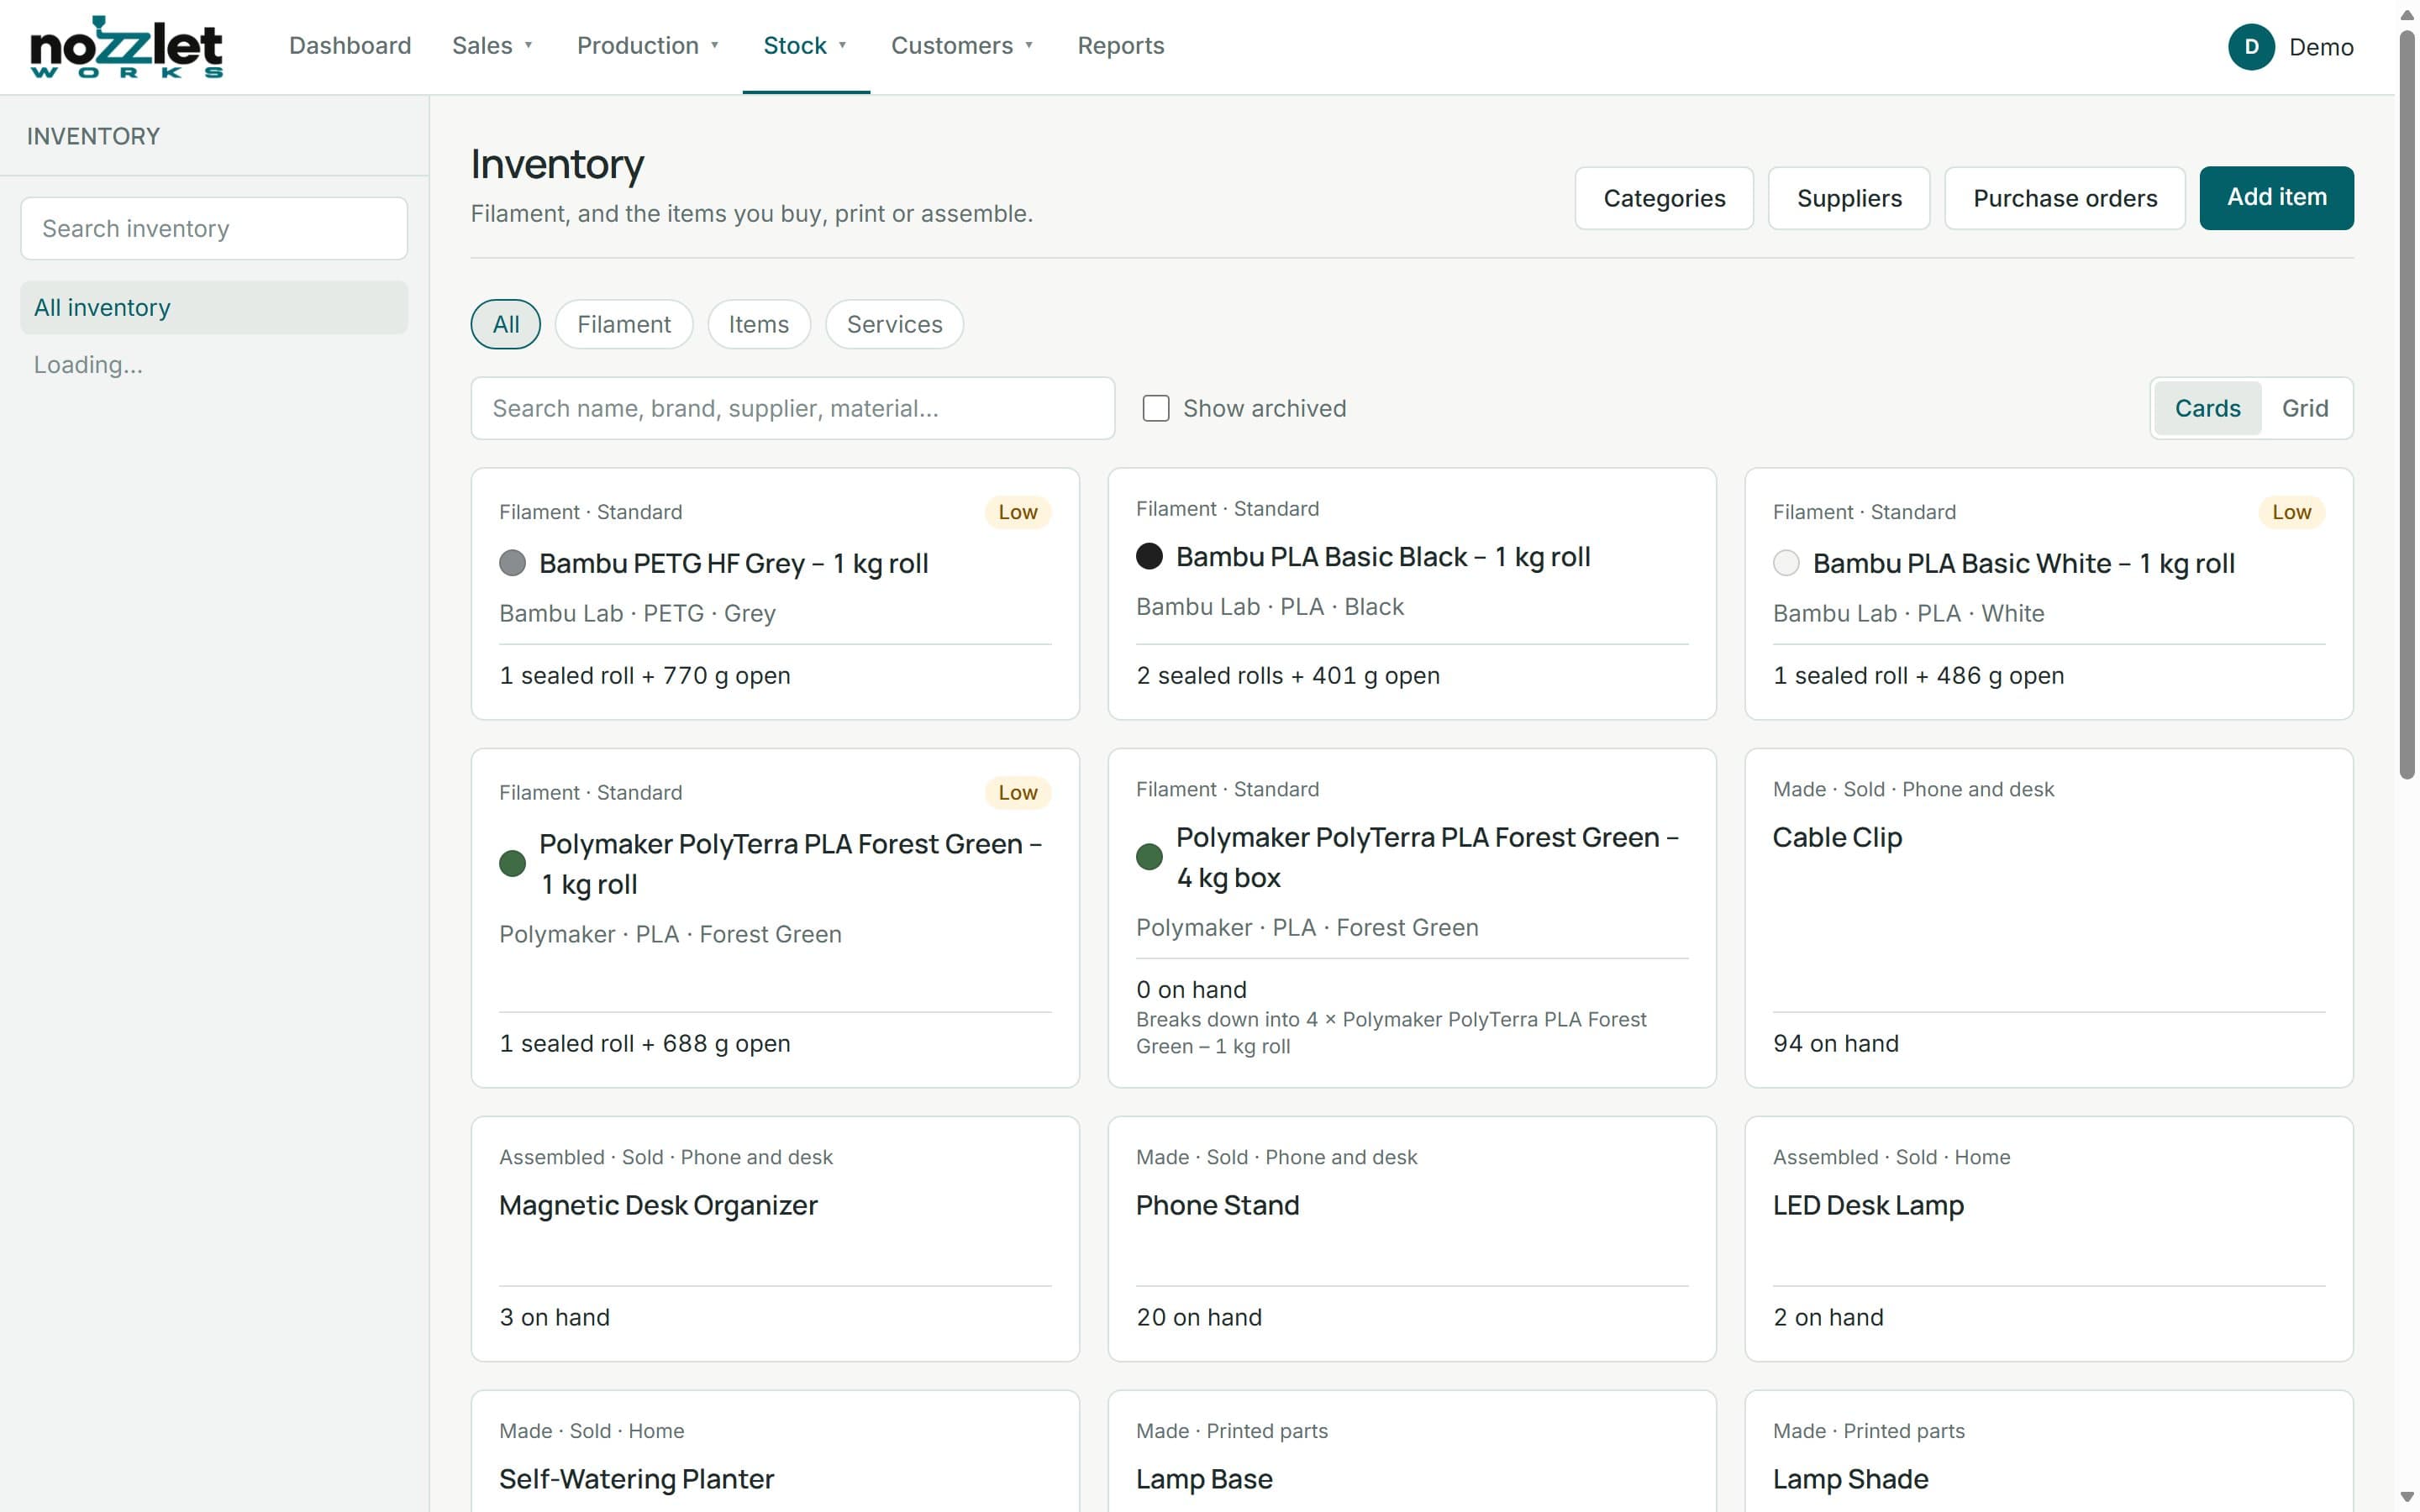This screenshot has height=1512, width=2420.
Task: Click Low badge on Bambu PLA Basic White card
Action: coord(2291,512)
